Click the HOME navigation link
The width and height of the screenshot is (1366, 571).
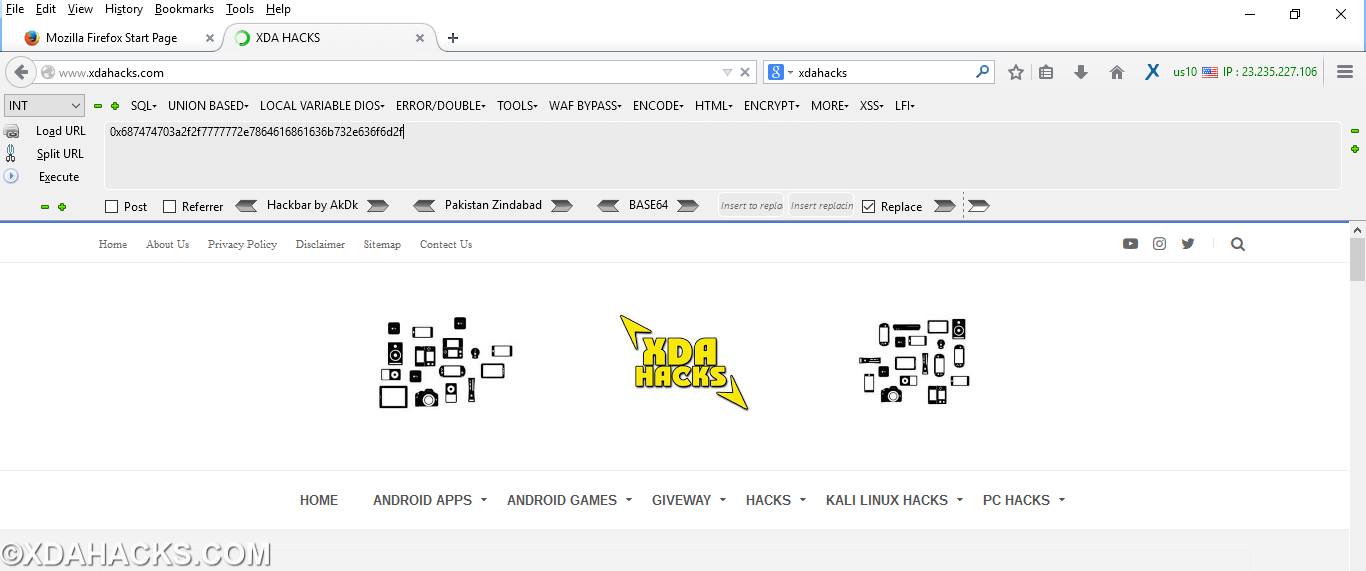pos(319,500)
